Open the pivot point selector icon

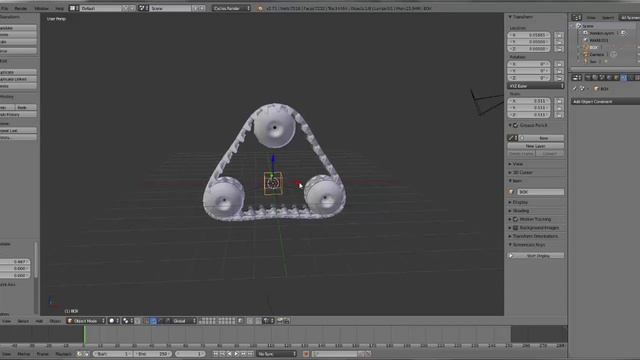pos(127,321)
